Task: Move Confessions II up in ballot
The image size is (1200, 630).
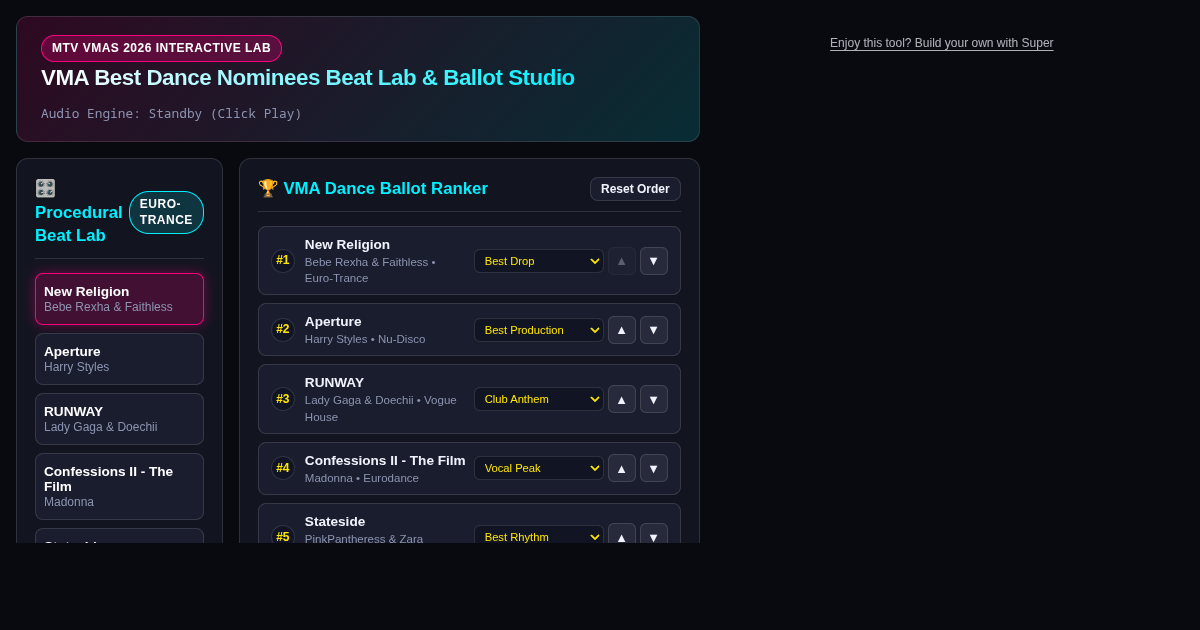Action: (622, 468)
